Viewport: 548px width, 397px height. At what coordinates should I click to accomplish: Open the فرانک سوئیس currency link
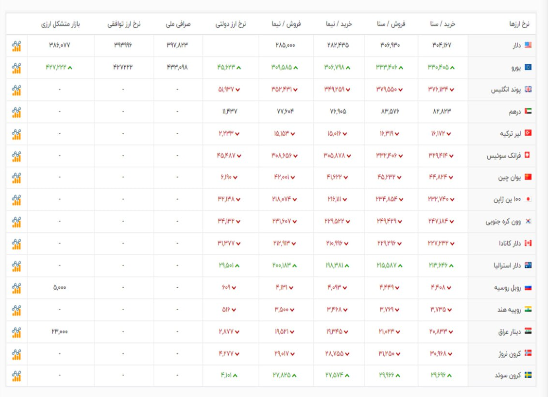click(504, 156)
